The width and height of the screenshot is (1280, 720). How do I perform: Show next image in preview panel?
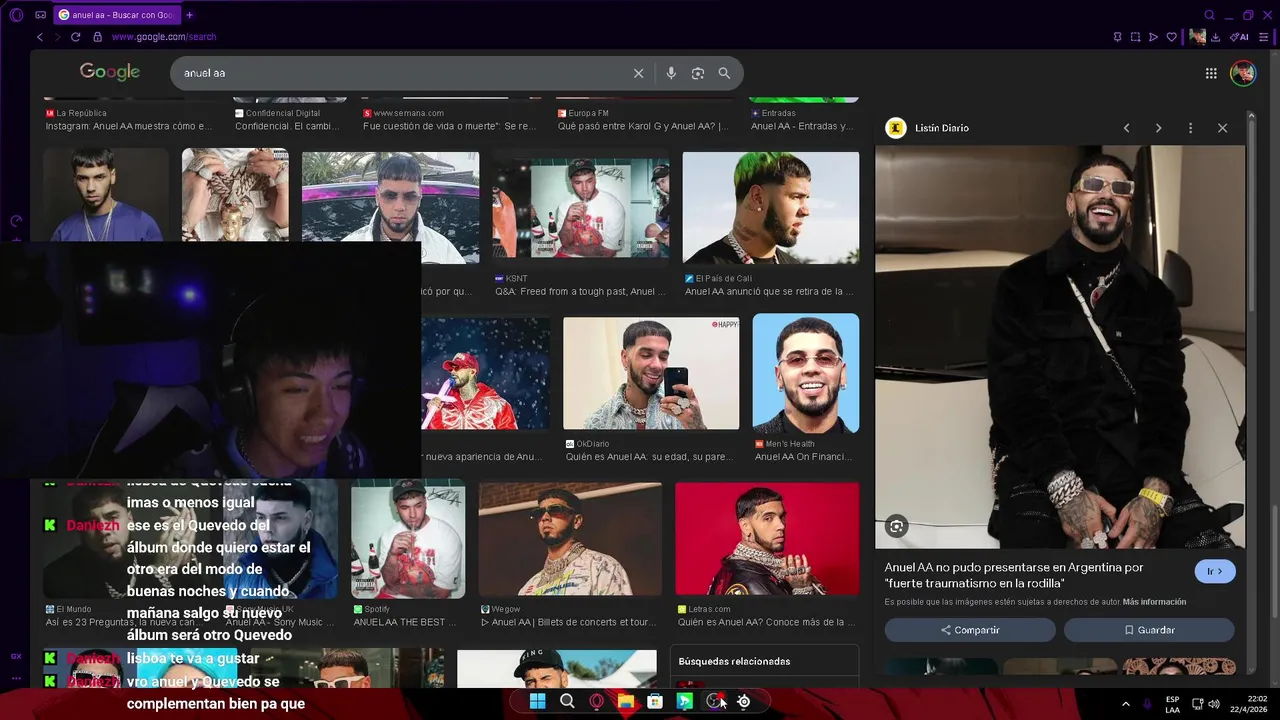[x=1158, y=128]
